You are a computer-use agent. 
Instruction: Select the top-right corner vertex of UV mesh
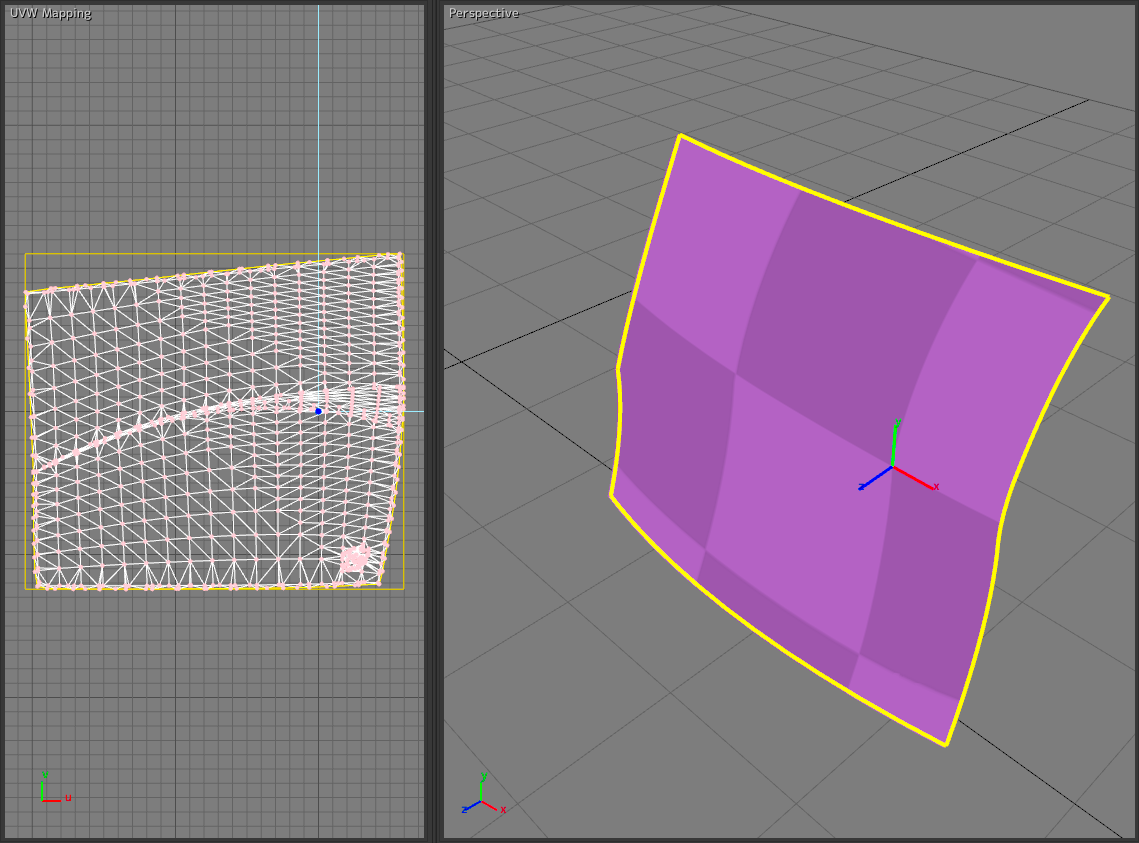400,255
